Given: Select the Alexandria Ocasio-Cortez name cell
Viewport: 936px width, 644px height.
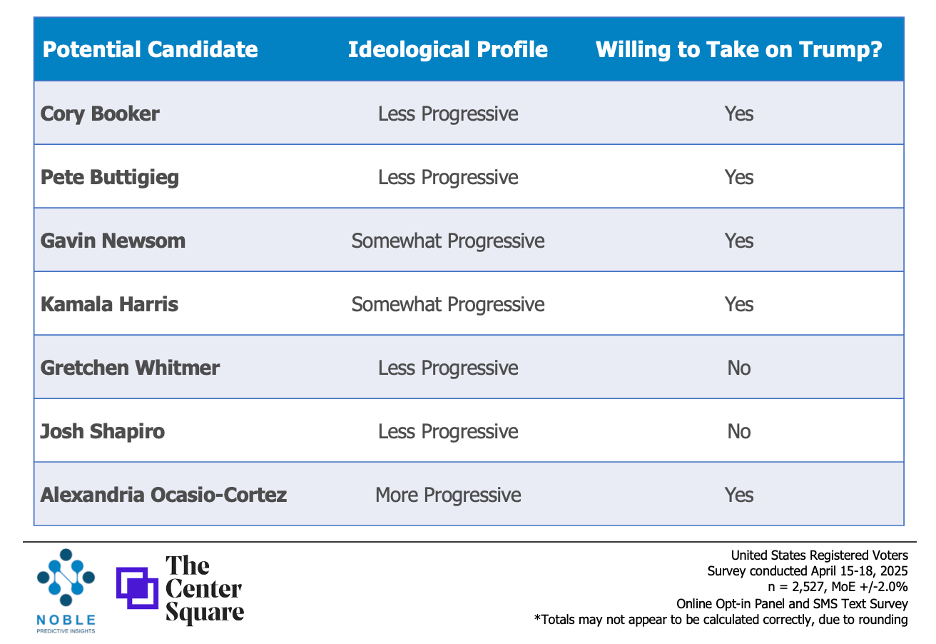Looking at the screenshot, I should point(164,495).
